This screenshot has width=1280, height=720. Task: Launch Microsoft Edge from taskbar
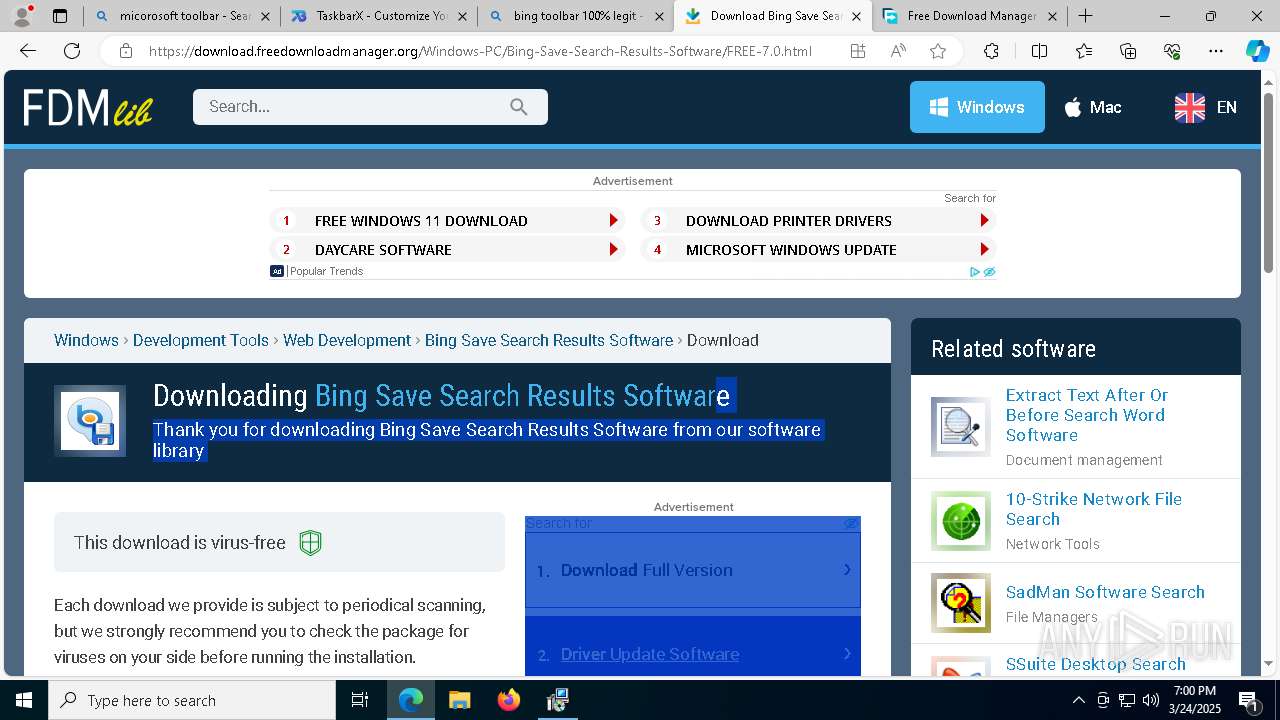pyautogui.click(x=411, y=700)
